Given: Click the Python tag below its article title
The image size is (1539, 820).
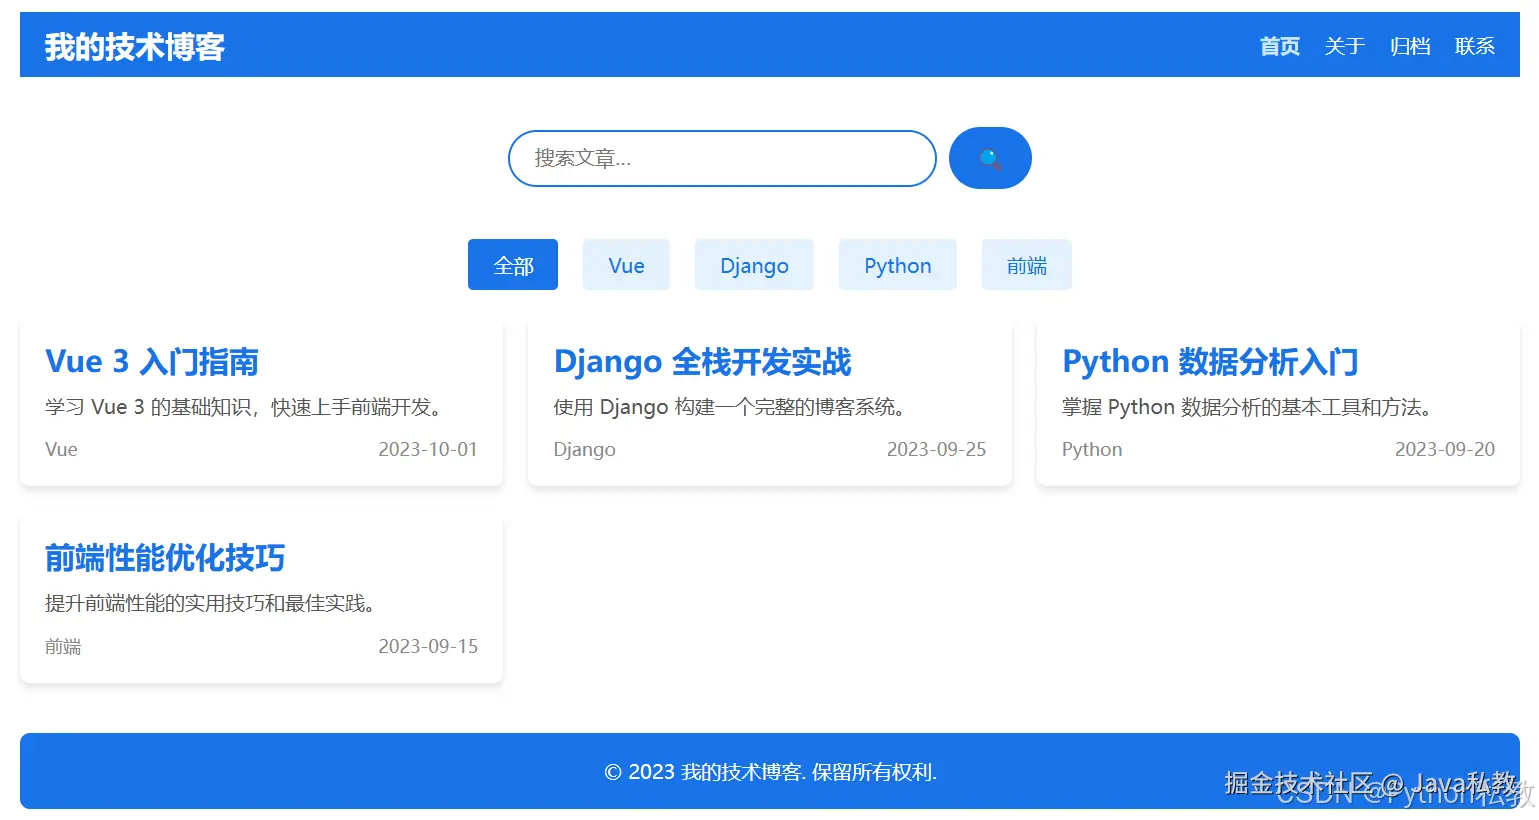Looking at the screenshot, I should click(x=1091, y=449).
